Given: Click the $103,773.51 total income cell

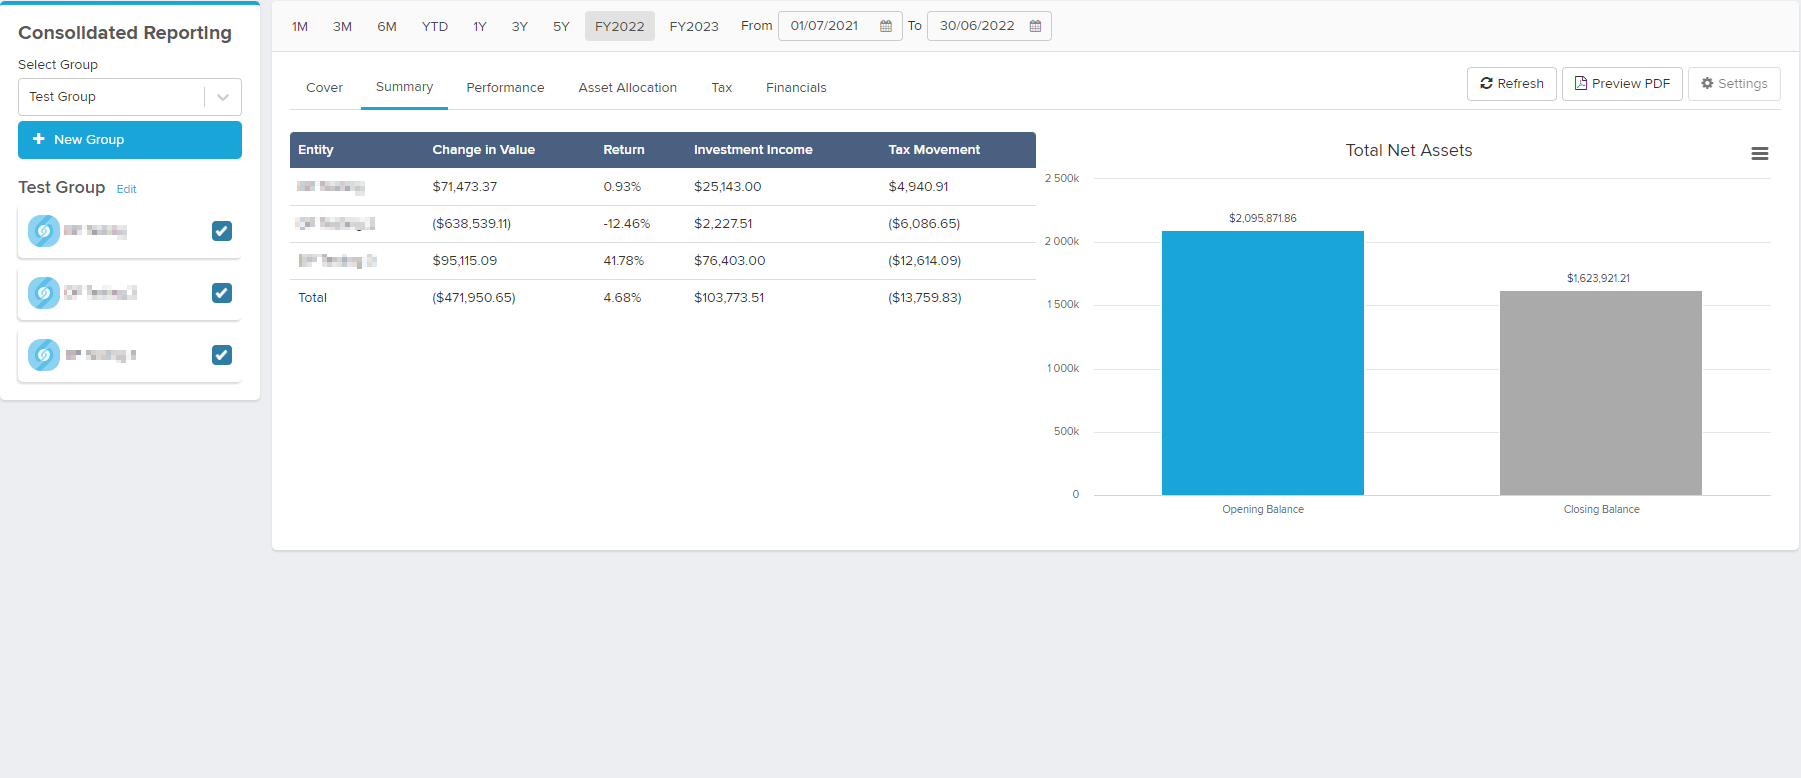Looking at the screenshot, I should [729, 298].
